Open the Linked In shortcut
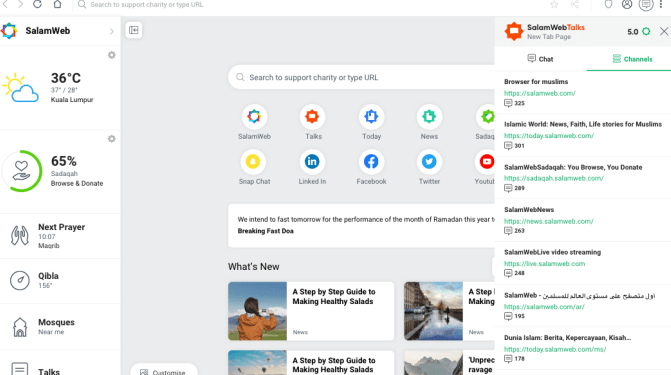Image resolution: width=671 pixels, height=375 pixels. coord(312,161)
